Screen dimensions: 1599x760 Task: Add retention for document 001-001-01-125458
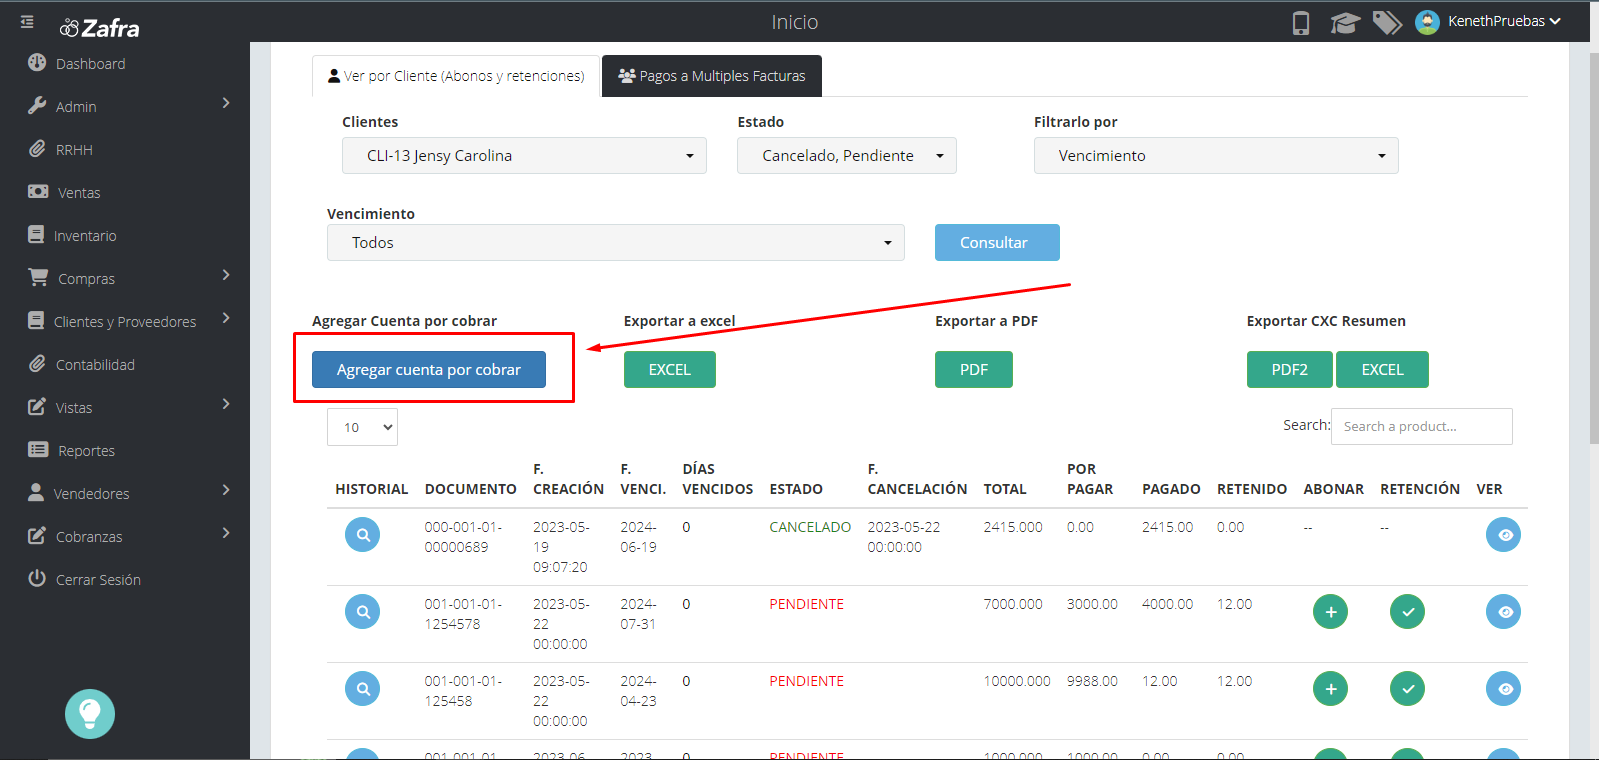pyautogui.click(x=1407, y=689)
